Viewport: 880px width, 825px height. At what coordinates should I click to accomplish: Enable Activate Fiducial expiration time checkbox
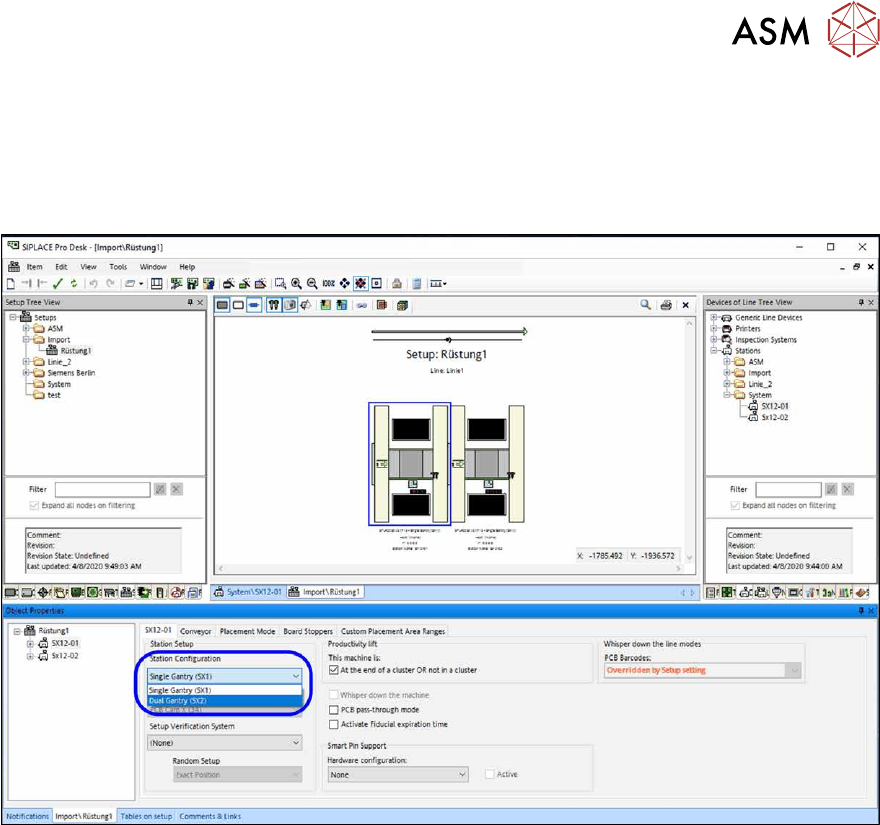point(333,725)
